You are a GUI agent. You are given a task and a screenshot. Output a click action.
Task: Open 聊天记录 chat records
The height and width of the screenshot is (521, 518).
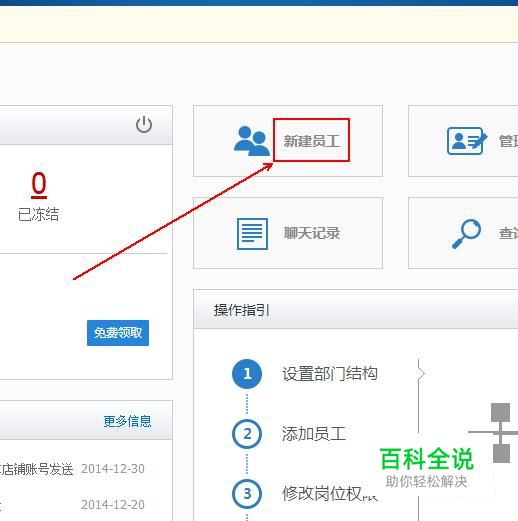(312, 233)
